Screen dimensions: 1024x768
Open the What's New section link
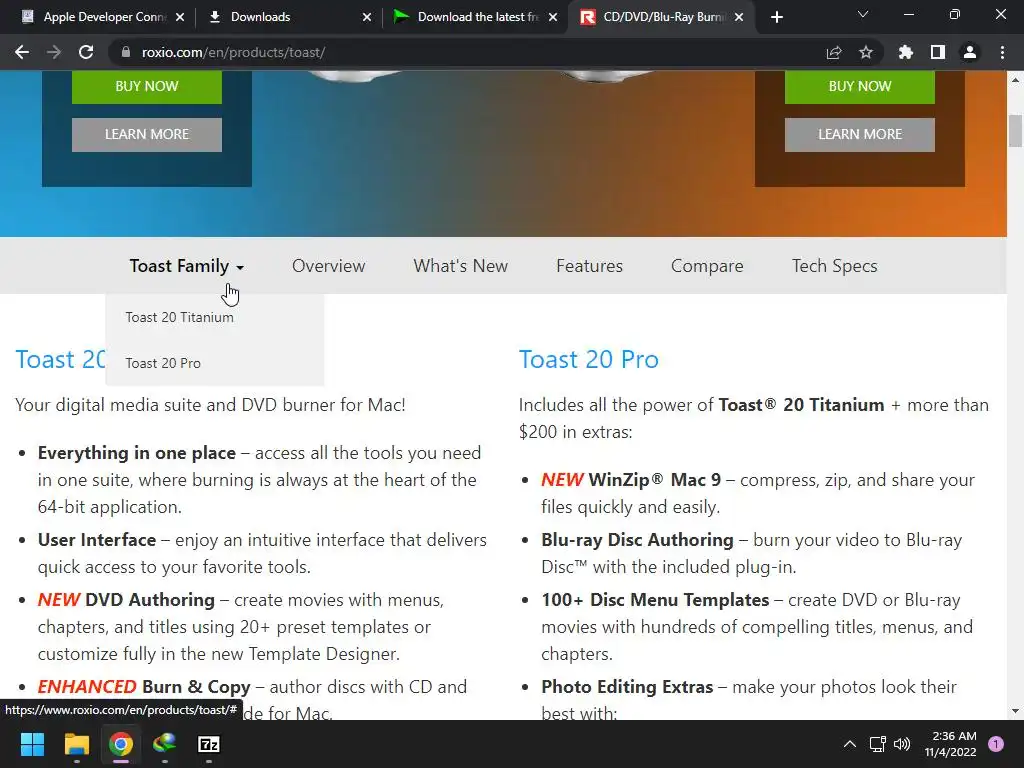click(x=460, y=266)
